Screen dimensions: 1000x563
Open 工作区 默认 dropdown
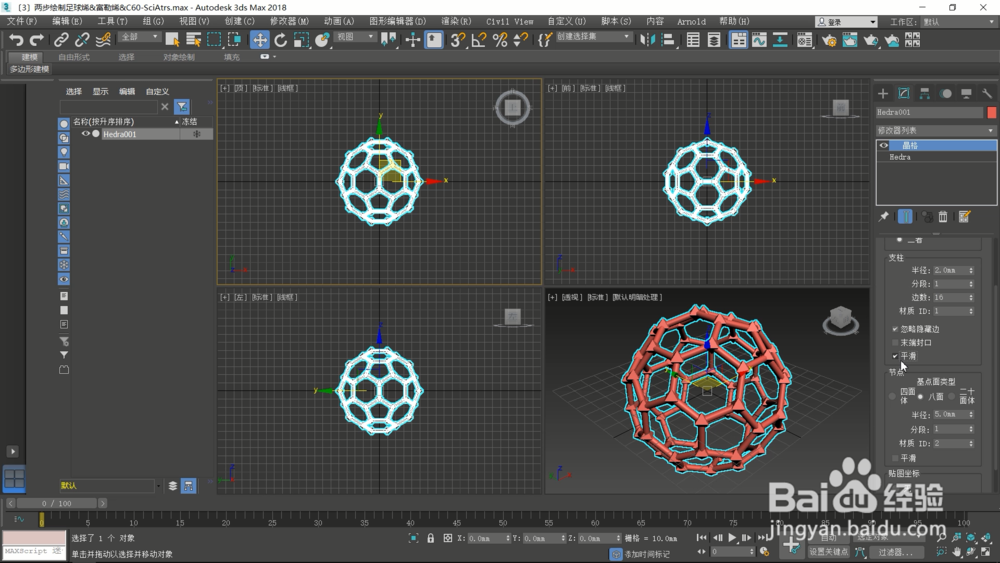click(958, 22)
